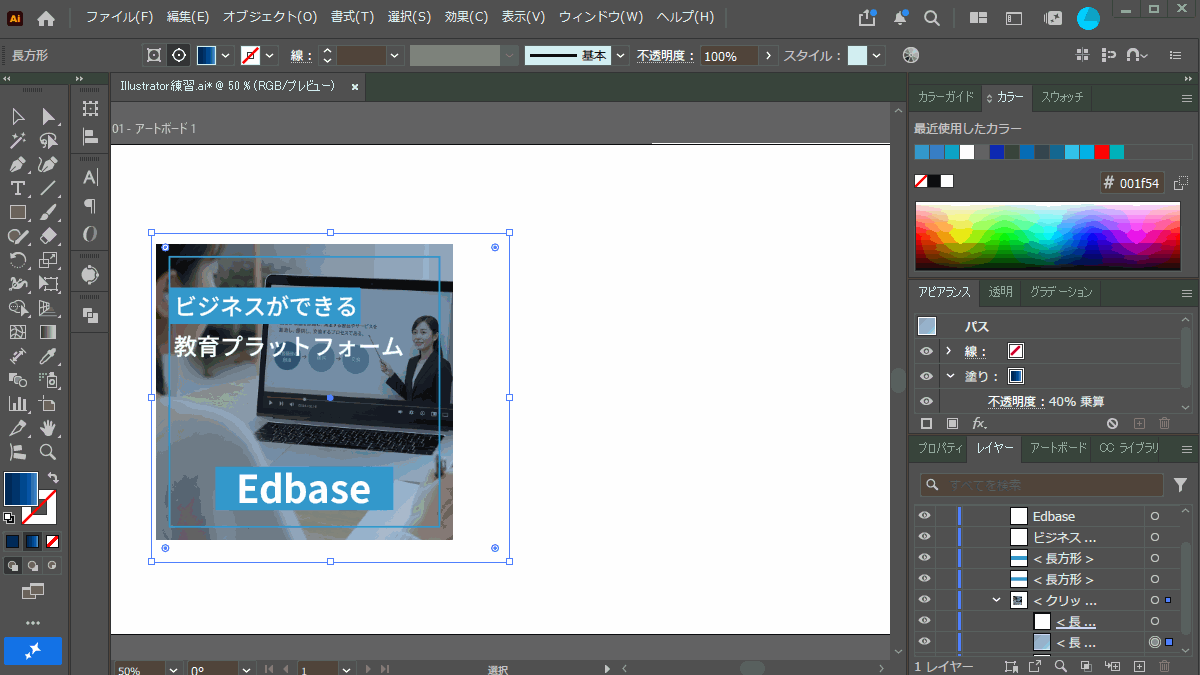
Task: Open notifications bell icon
Action: [x=900, y=17]
